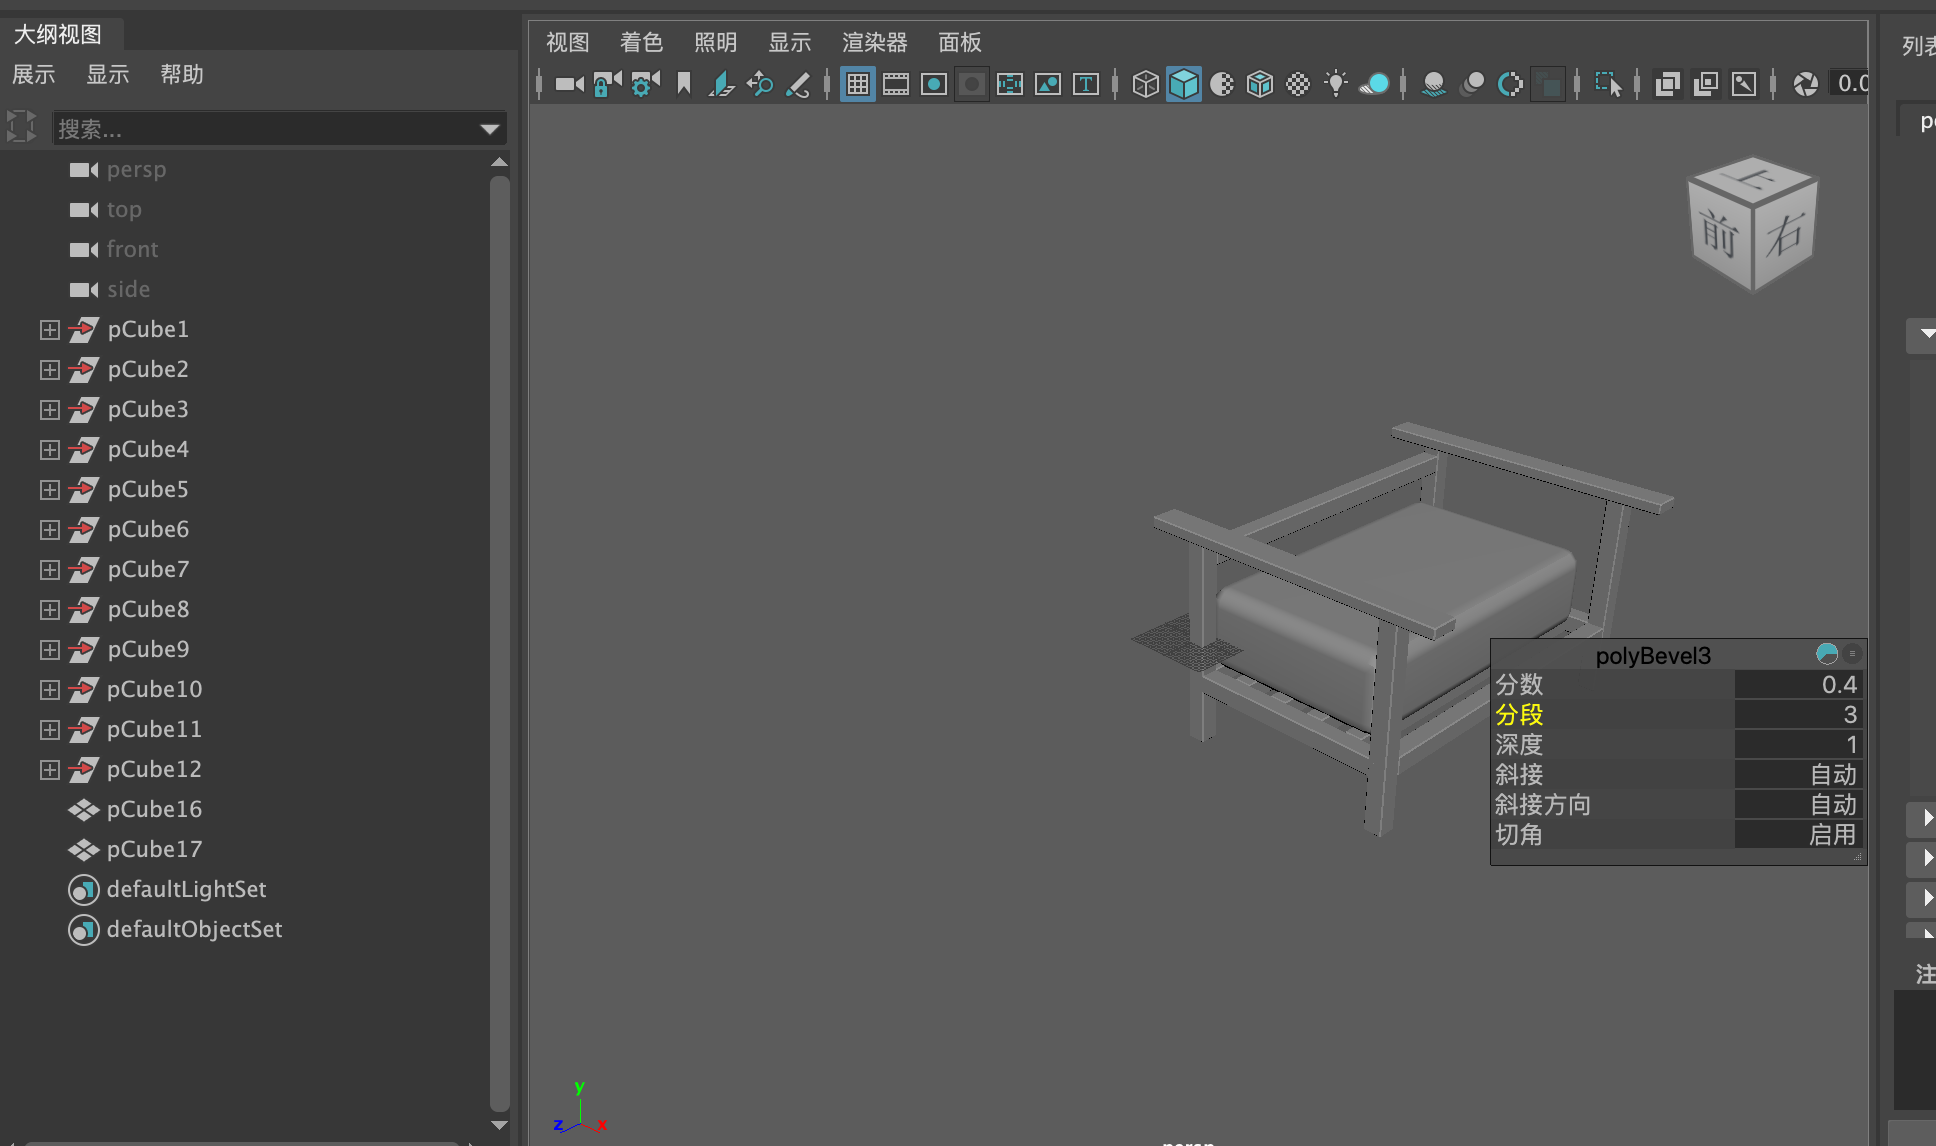This screenshot has width=1936, height=1146.
Task: Toggle the textured checker display icon
Action: [x=1298, y=84]
